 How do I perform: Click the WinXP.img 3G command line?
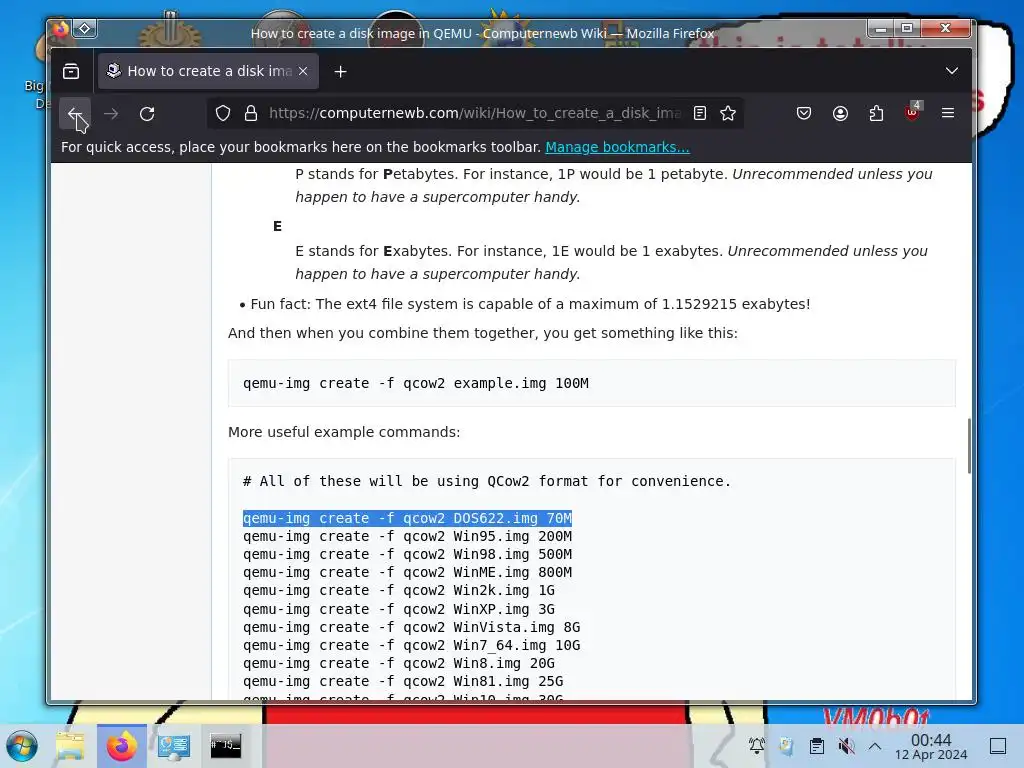pyautogui.click(x=398, y=609)
